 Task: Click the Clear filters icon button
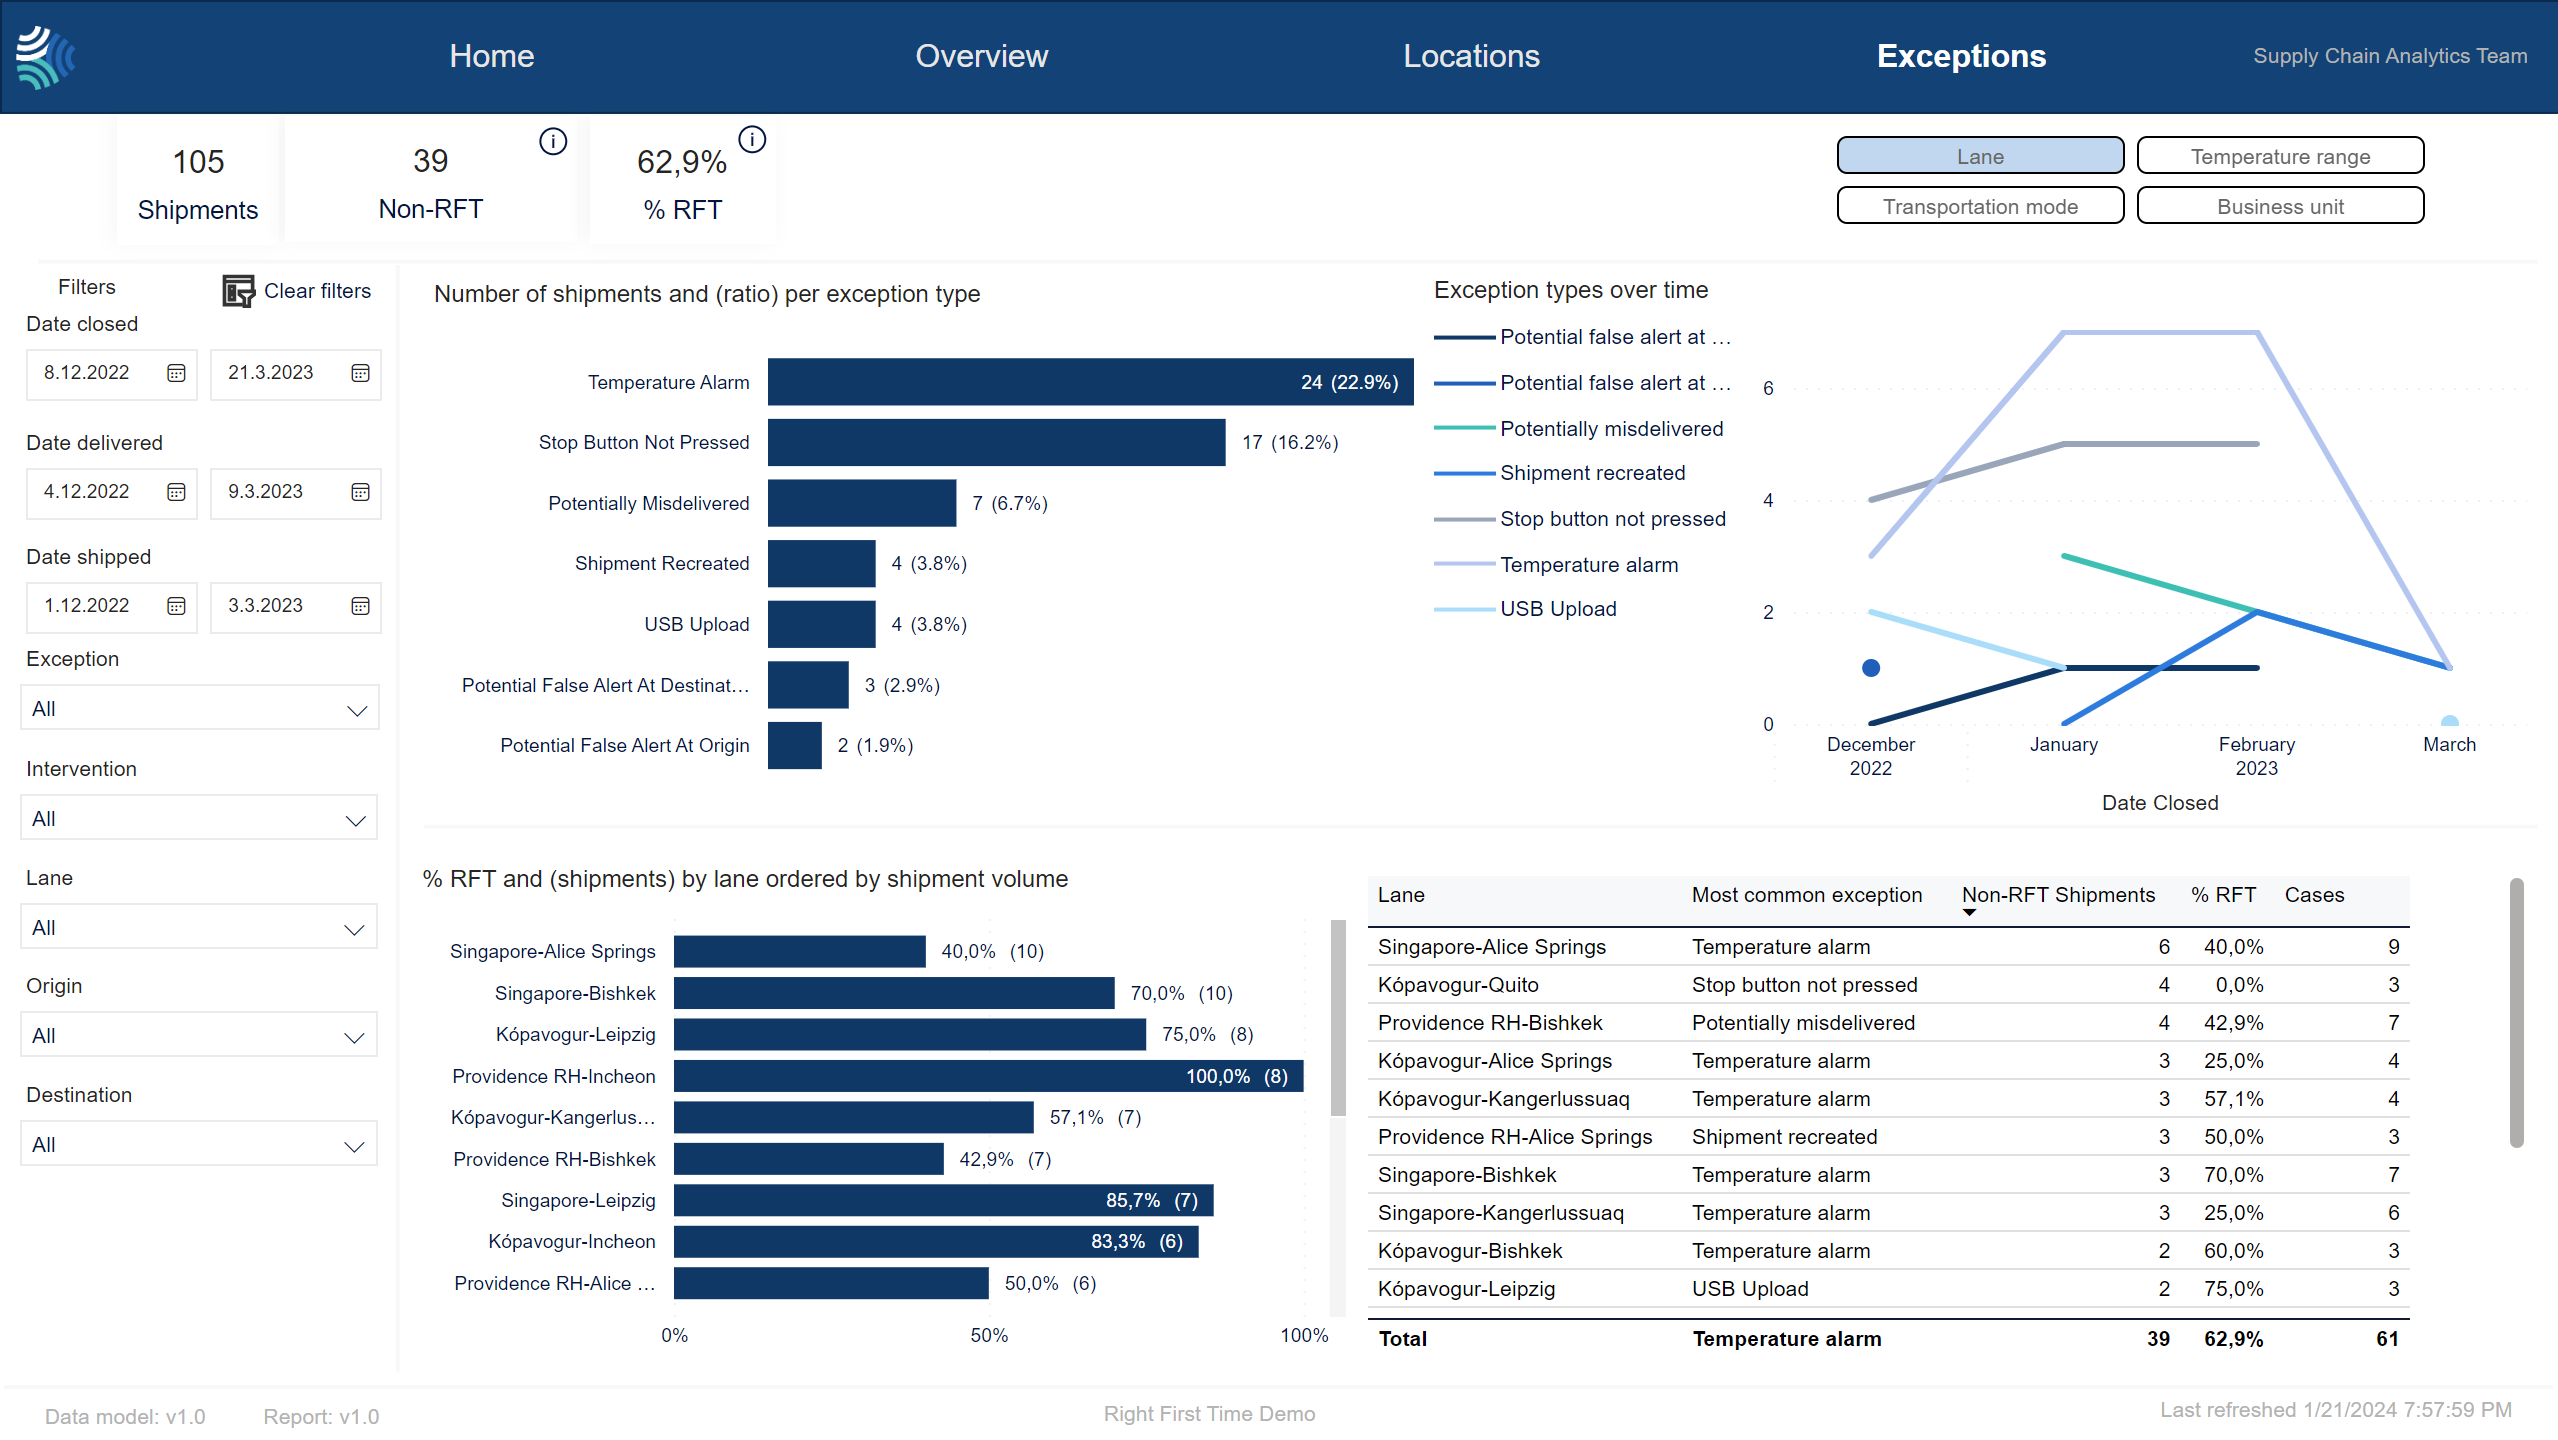[237, 290]
